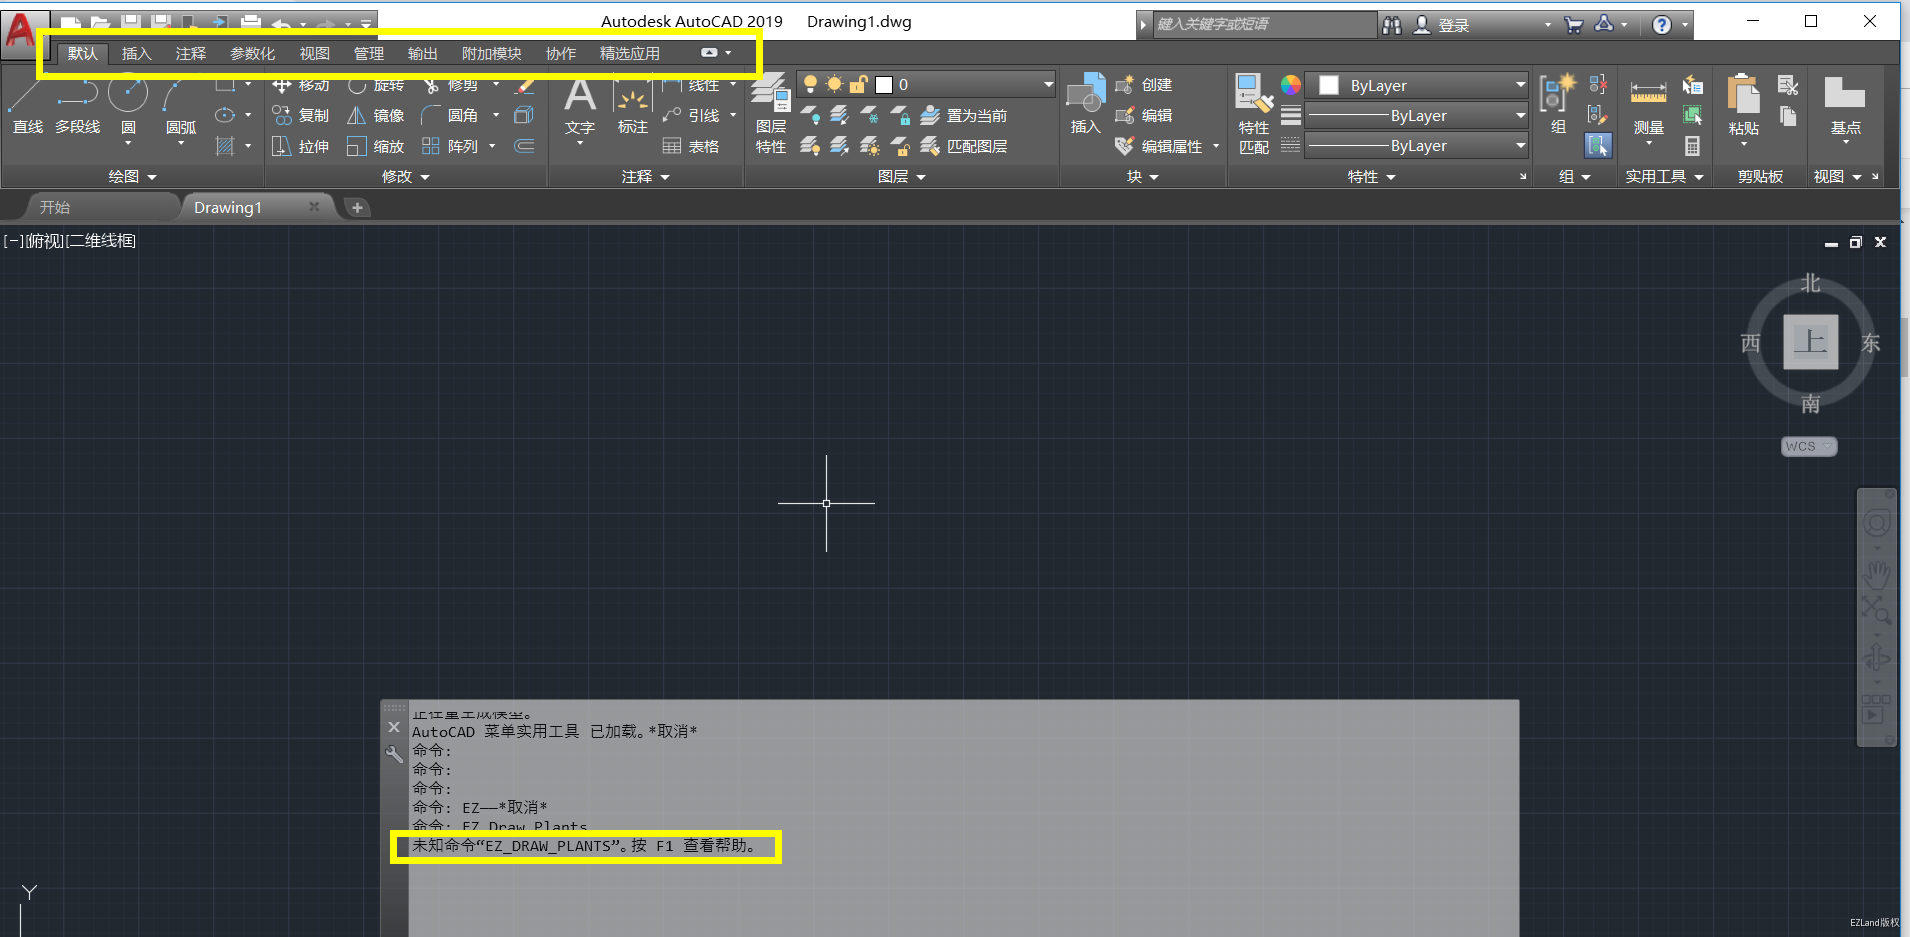The height and width of the screenshot is (937, 1910).
Task: Switch to the 插入 ribbon tab
Action: (136, 54)
